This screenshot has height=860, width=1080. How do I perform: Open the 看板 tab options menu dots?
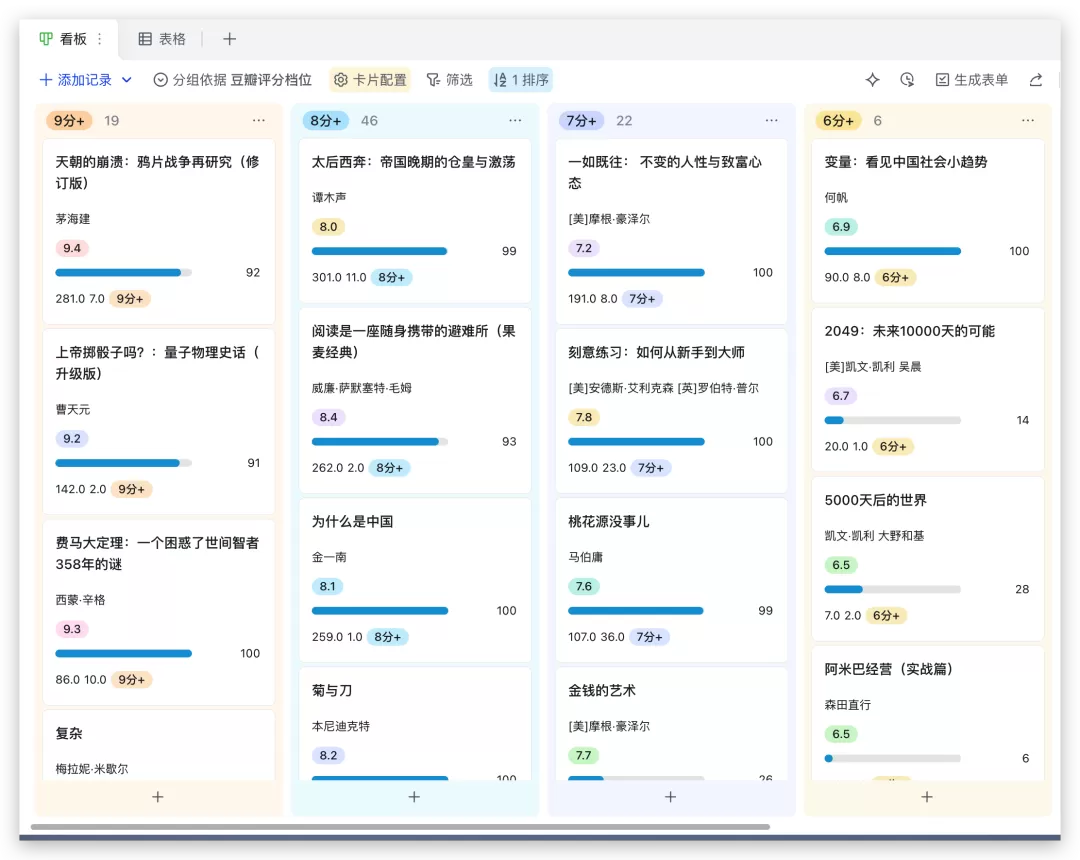(100, 39)
